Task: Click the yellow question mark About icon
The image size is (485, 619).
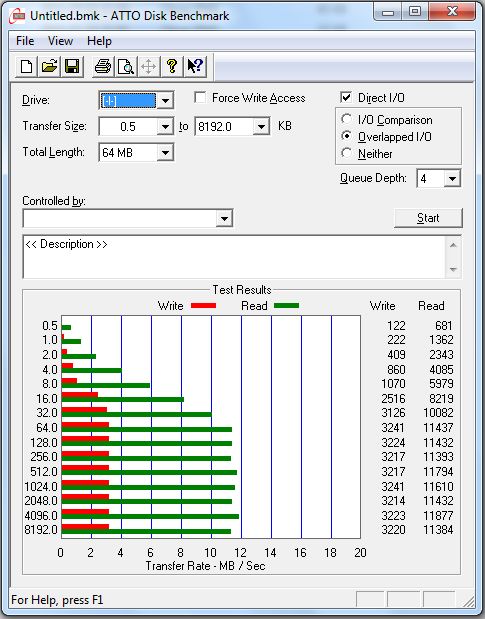Action: 172,66
